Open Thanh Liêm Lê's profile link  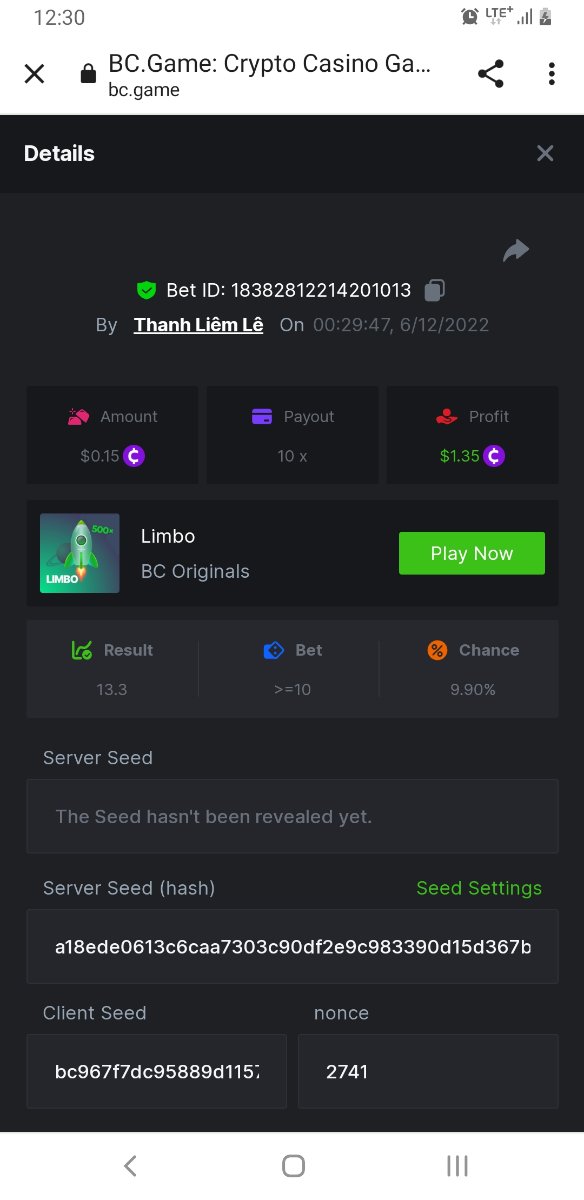tap(199, 325)
